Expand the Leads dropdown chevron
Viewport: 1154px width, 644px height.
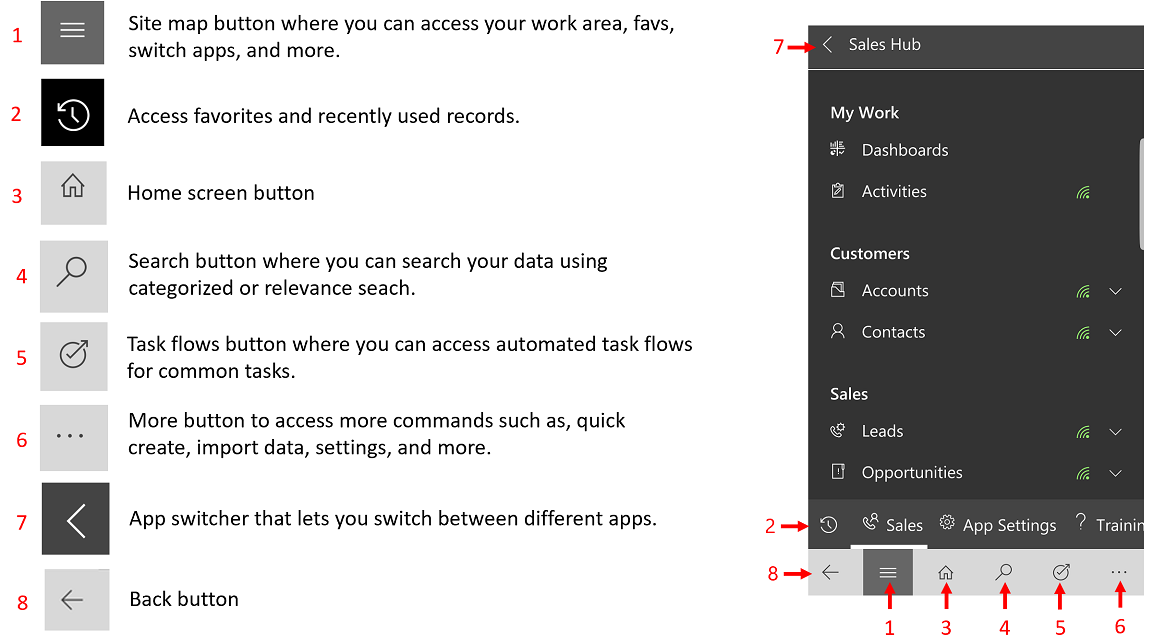coord(1116,432)
